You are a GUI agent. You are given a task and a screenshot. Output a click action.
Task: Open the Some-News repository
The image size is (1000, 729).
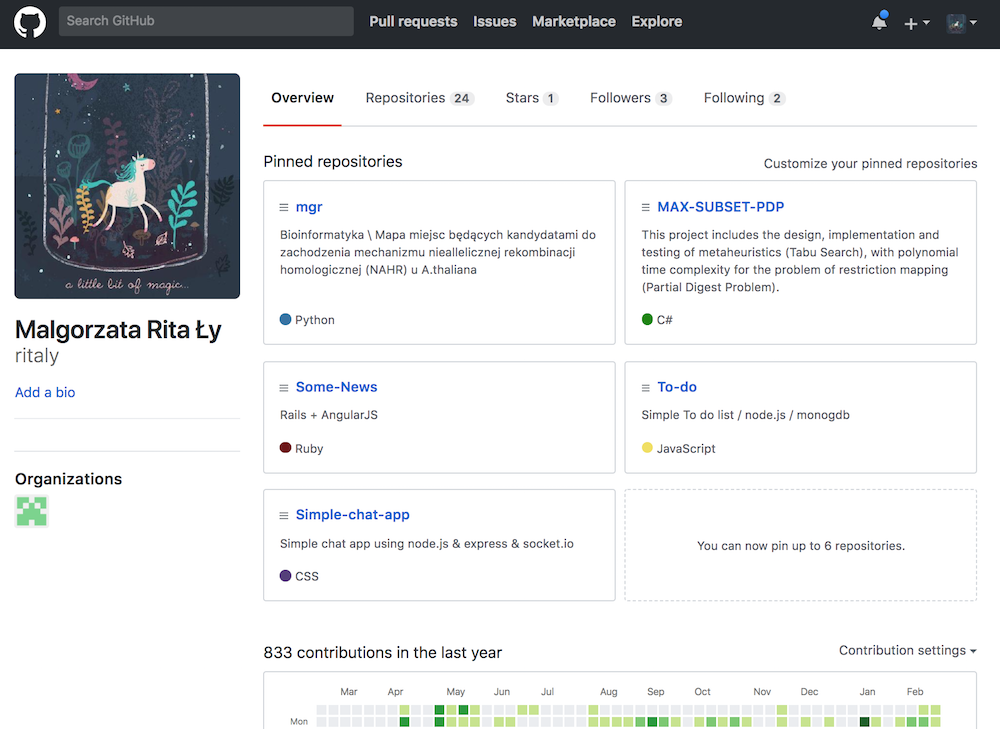click(x=336, y=387)
